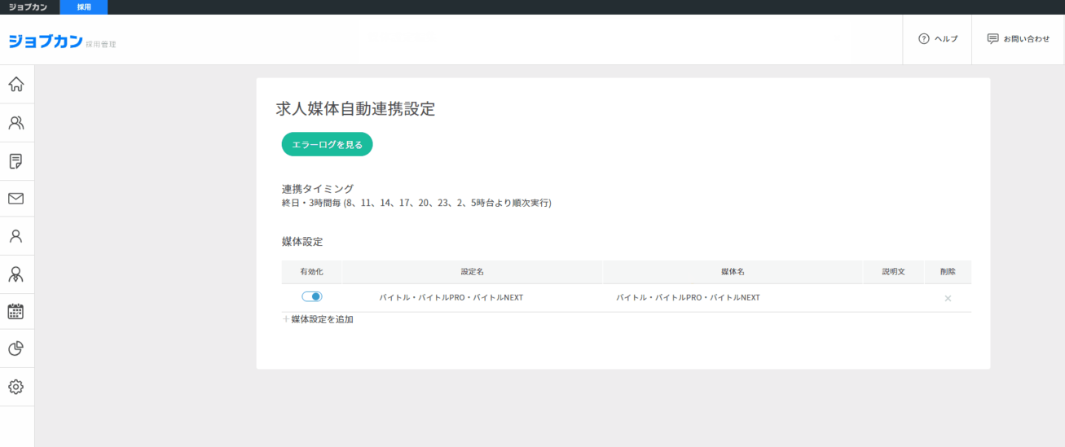The width and height of the screenshot is (1065, 447).
Task: Open ヘルプ in the header
Action: point(937,39)
